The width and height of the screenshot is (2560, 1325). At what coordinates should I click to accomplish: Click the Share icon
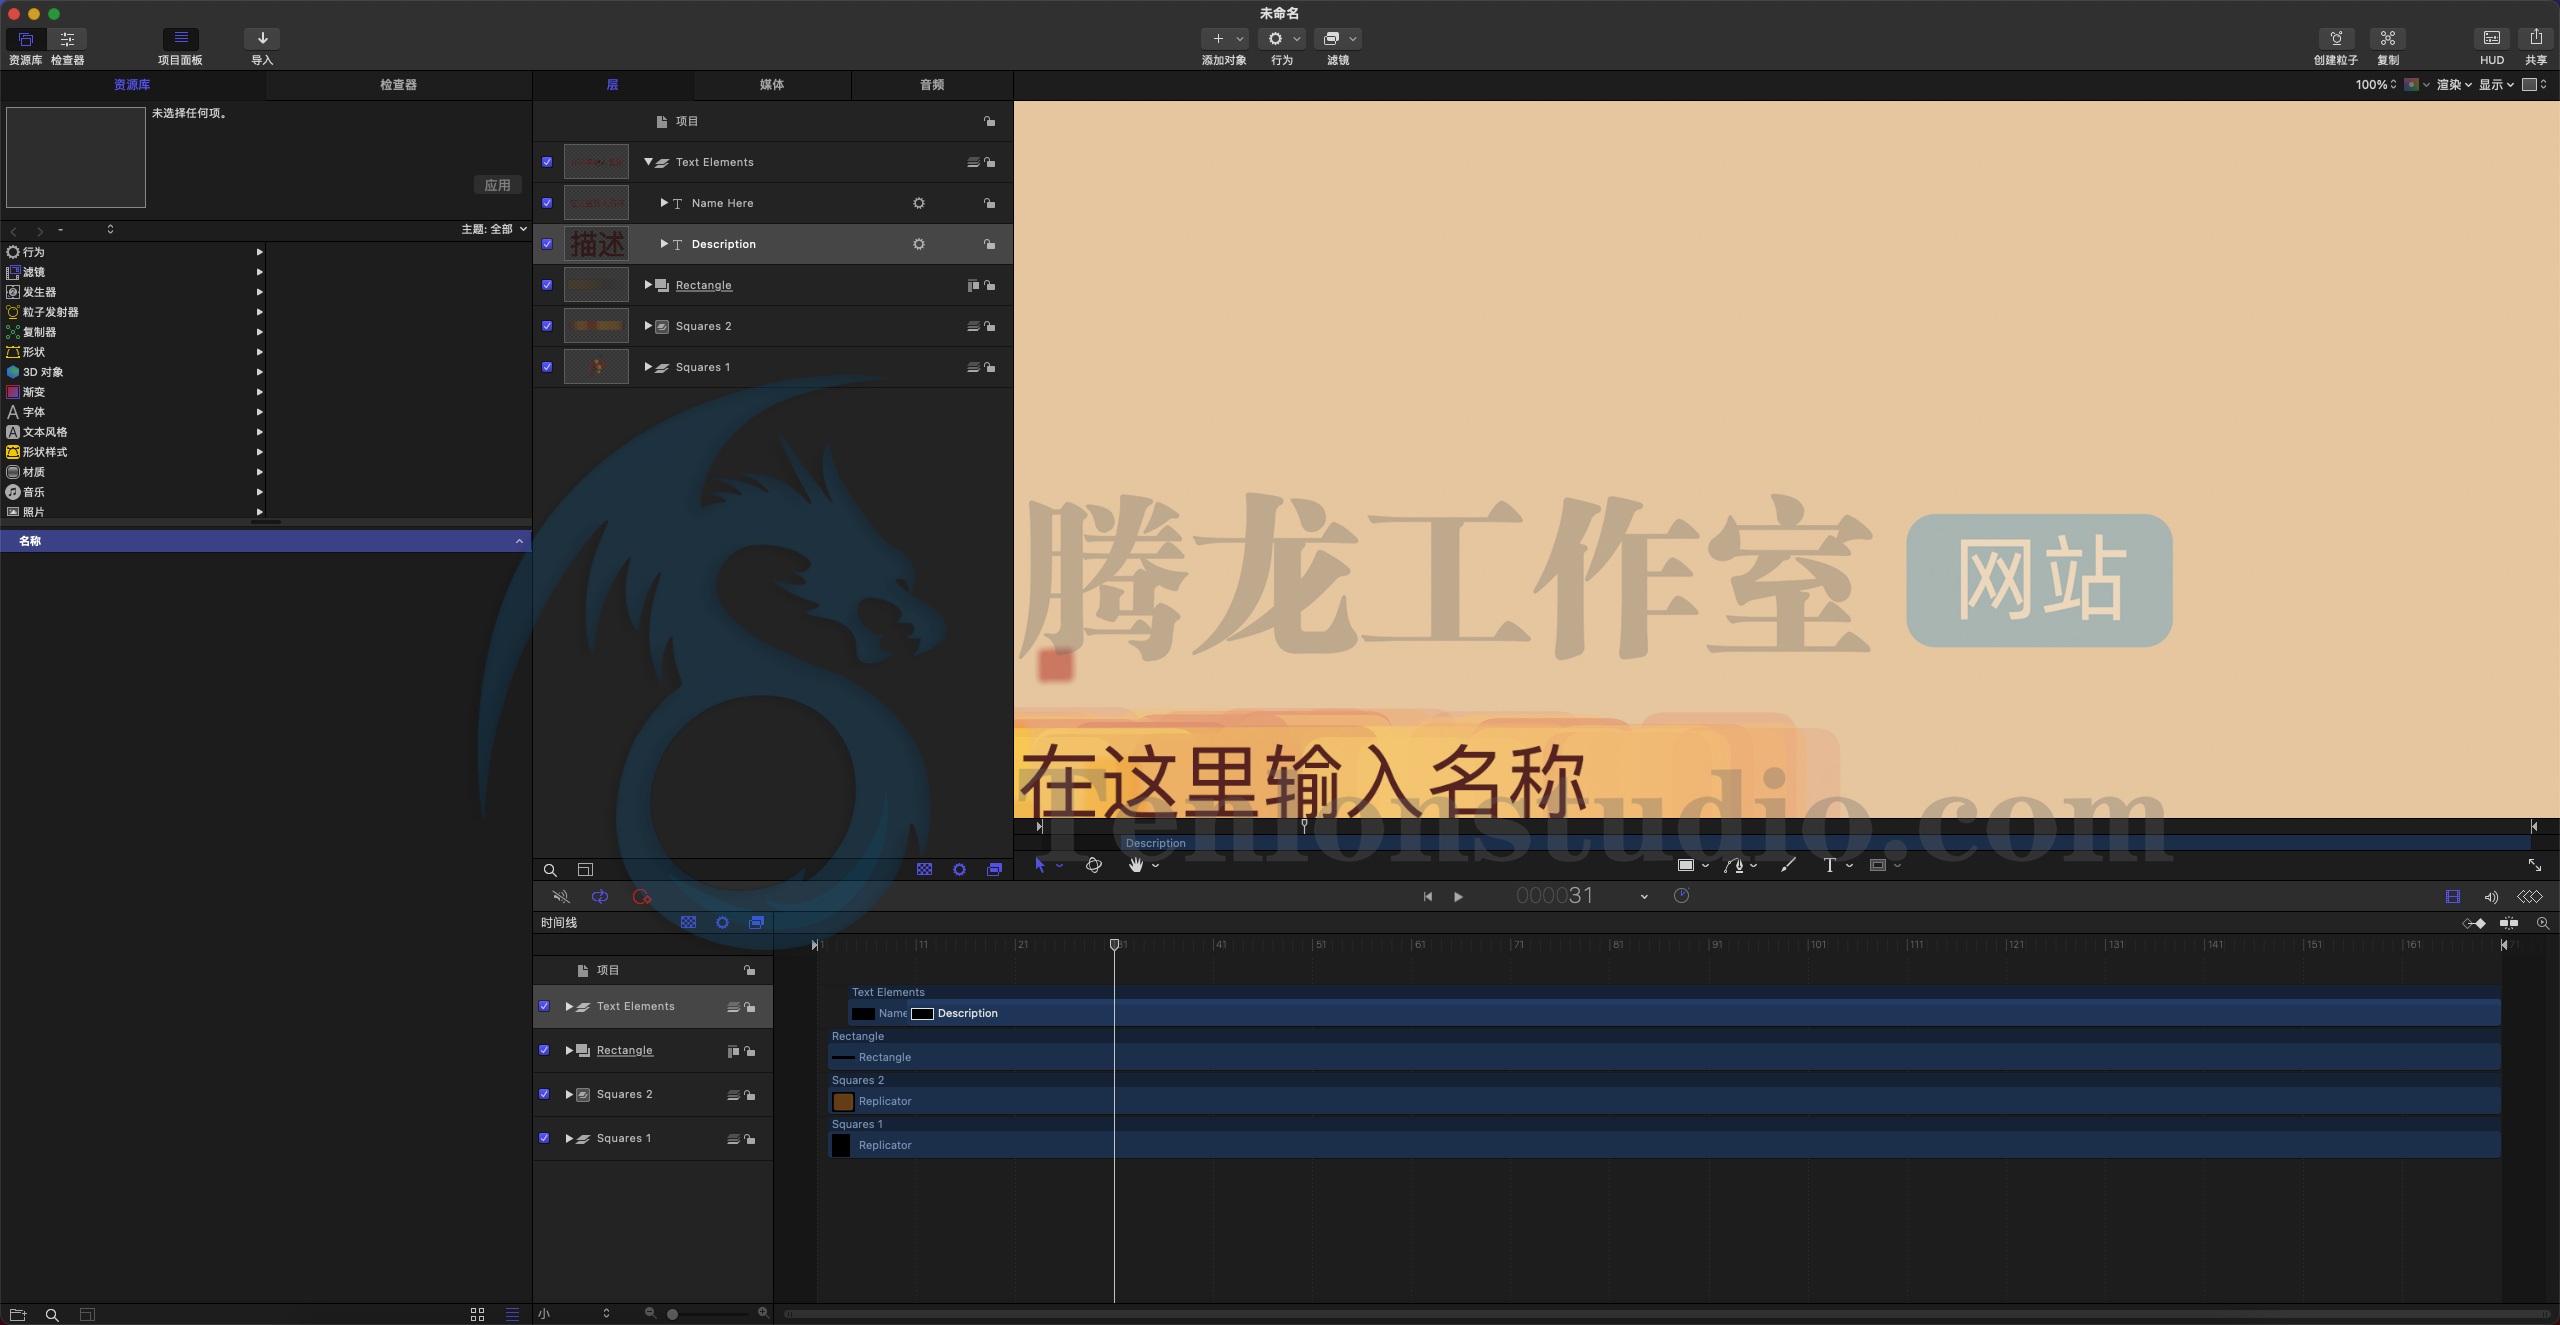(2536, 39)
